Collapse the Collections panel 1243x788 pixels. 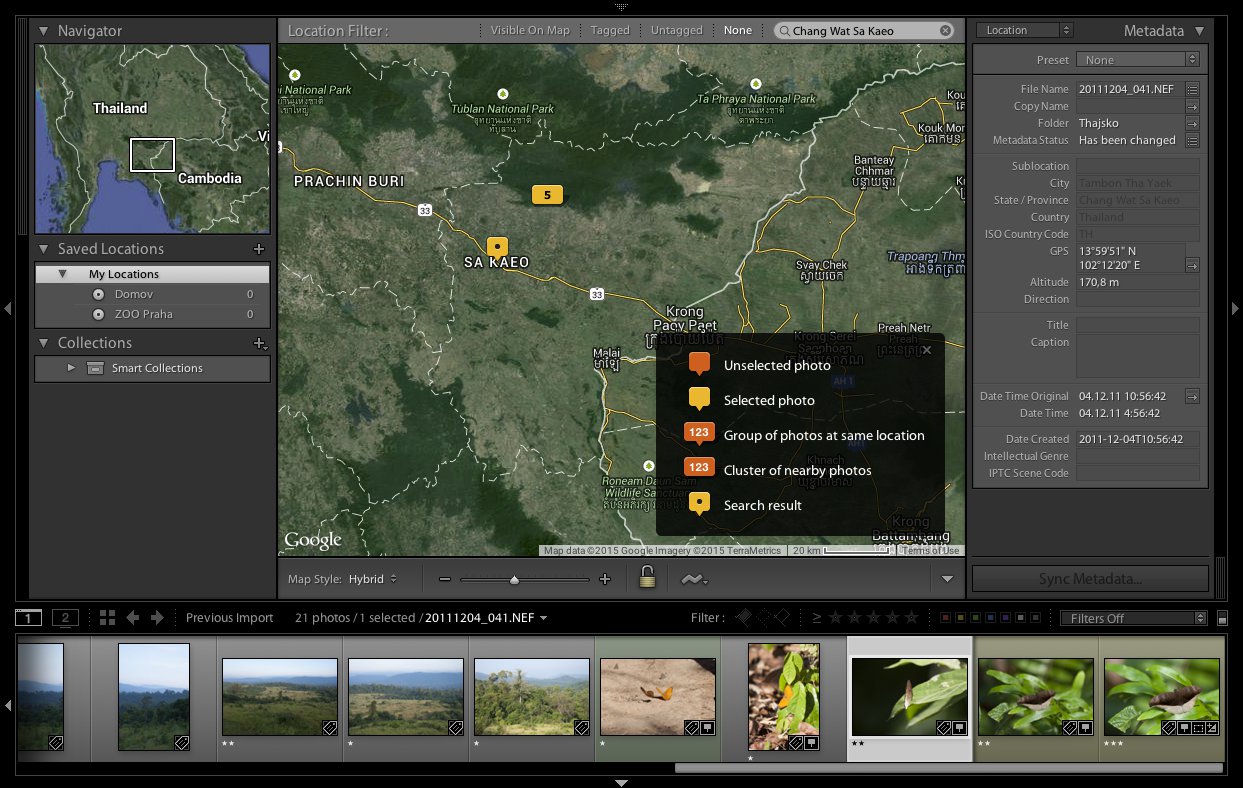tap(43, 343)
